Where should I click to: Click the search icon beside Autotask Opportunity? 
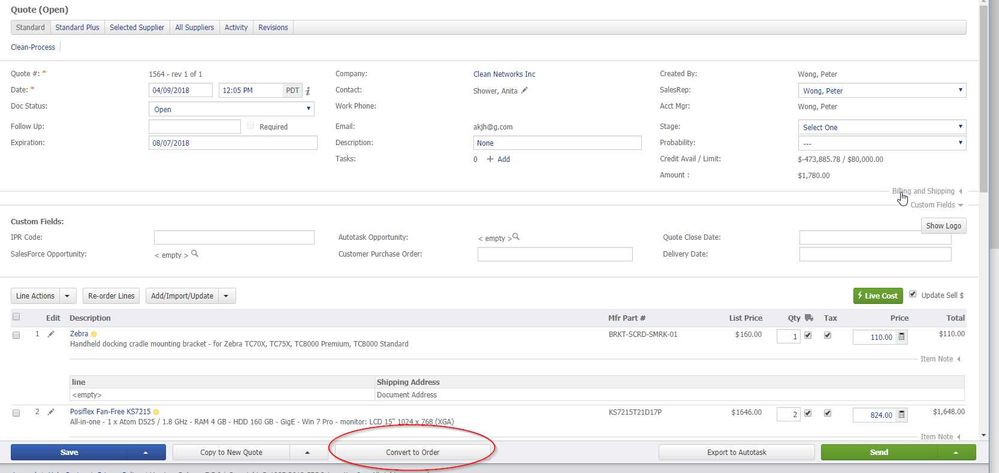click(518, 238)
